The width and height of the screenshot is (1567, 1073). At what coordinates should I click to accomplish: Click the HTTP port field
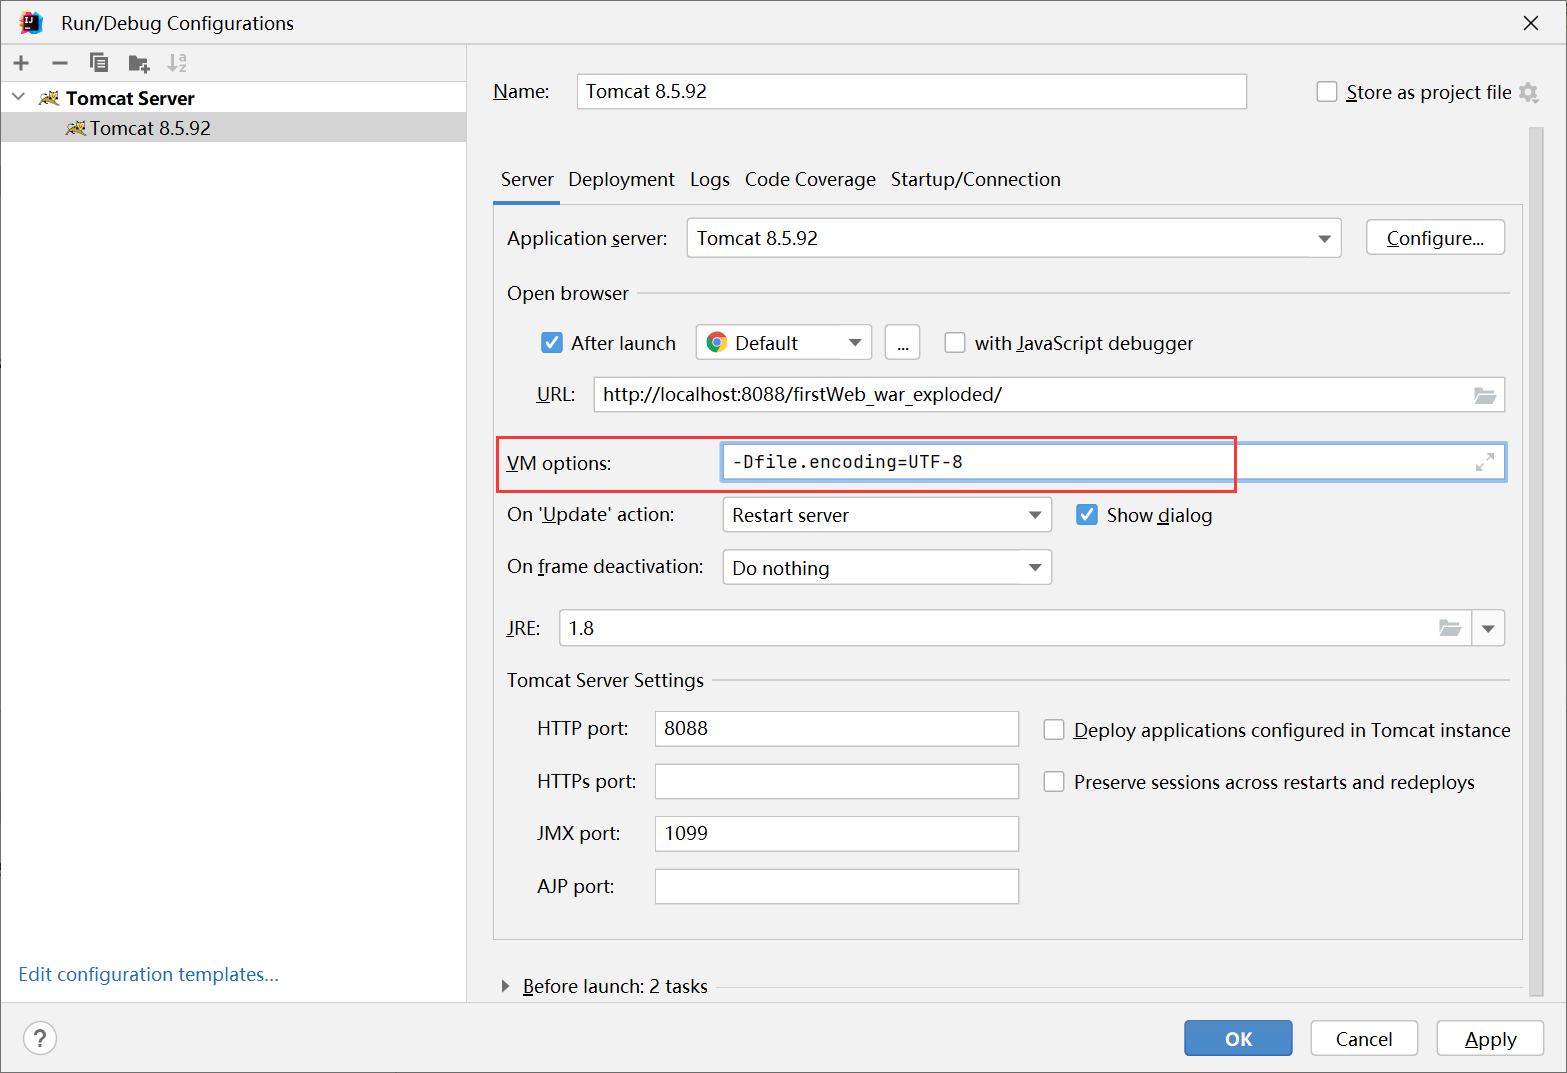point(837,729)
